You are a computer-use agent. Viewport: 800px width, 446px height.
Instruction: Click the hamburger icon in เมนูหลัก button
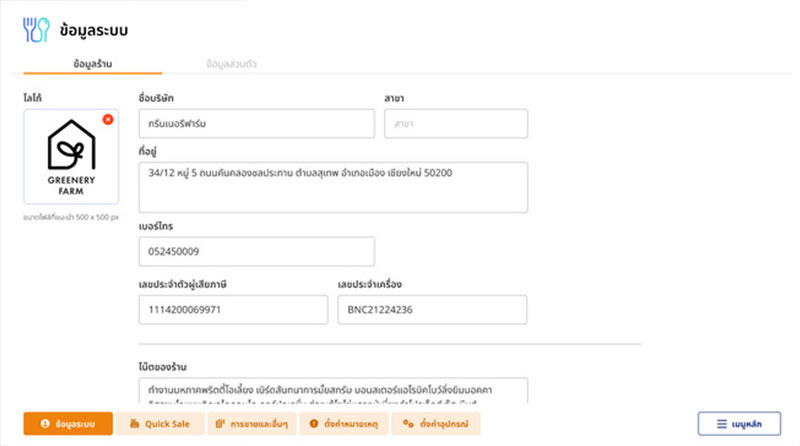(720, 424)
